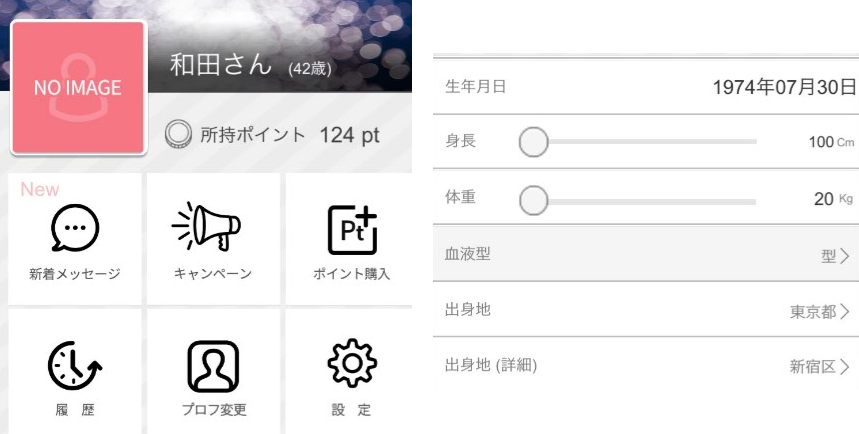Tap the campaign megaphone icon
Viewport: 859px width, 434px height.
[x=212, y=228]
